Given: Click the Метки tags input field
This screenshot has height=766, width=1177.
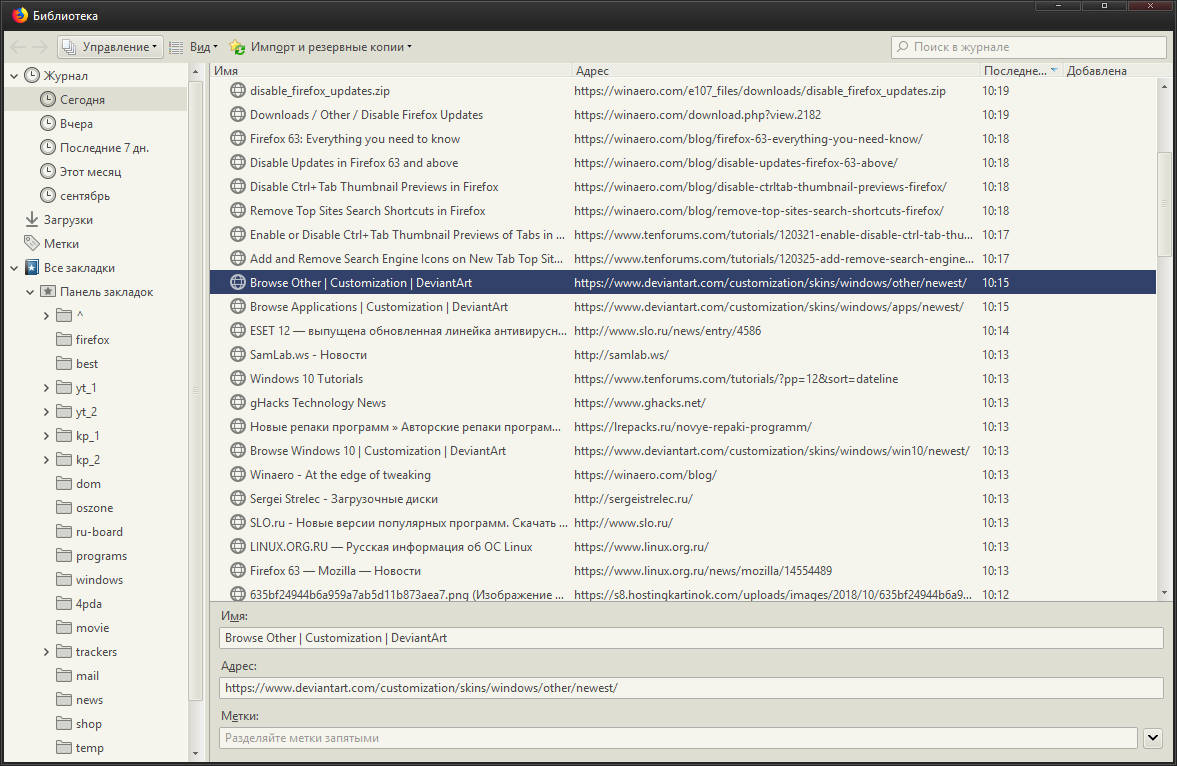Looking at the screenshot, I should pos(679,738).
